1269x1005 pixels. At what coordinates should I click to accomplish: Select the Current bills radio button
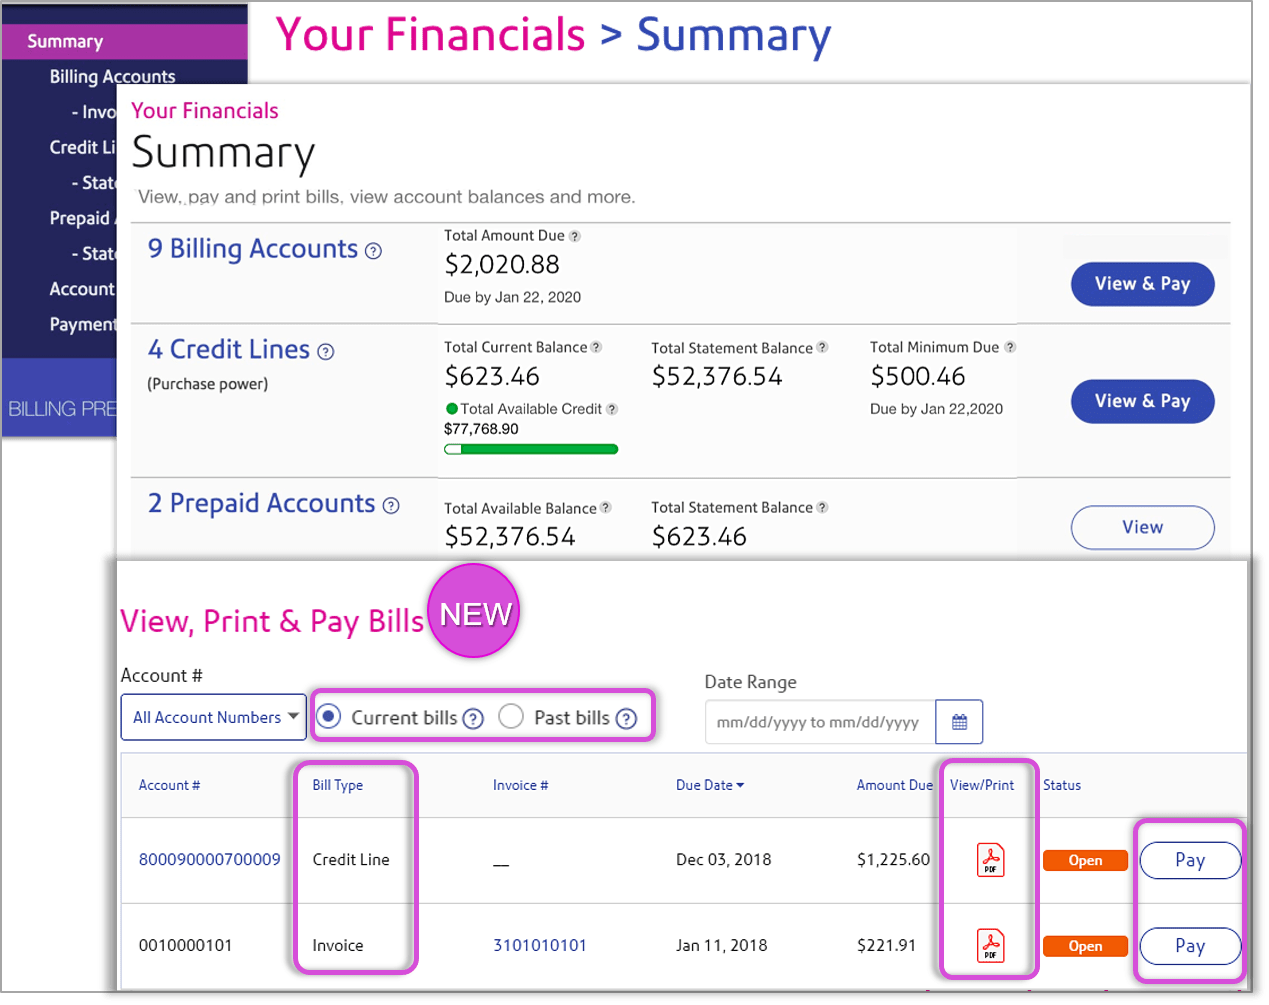pyautogui.click(x=329, y=716)
